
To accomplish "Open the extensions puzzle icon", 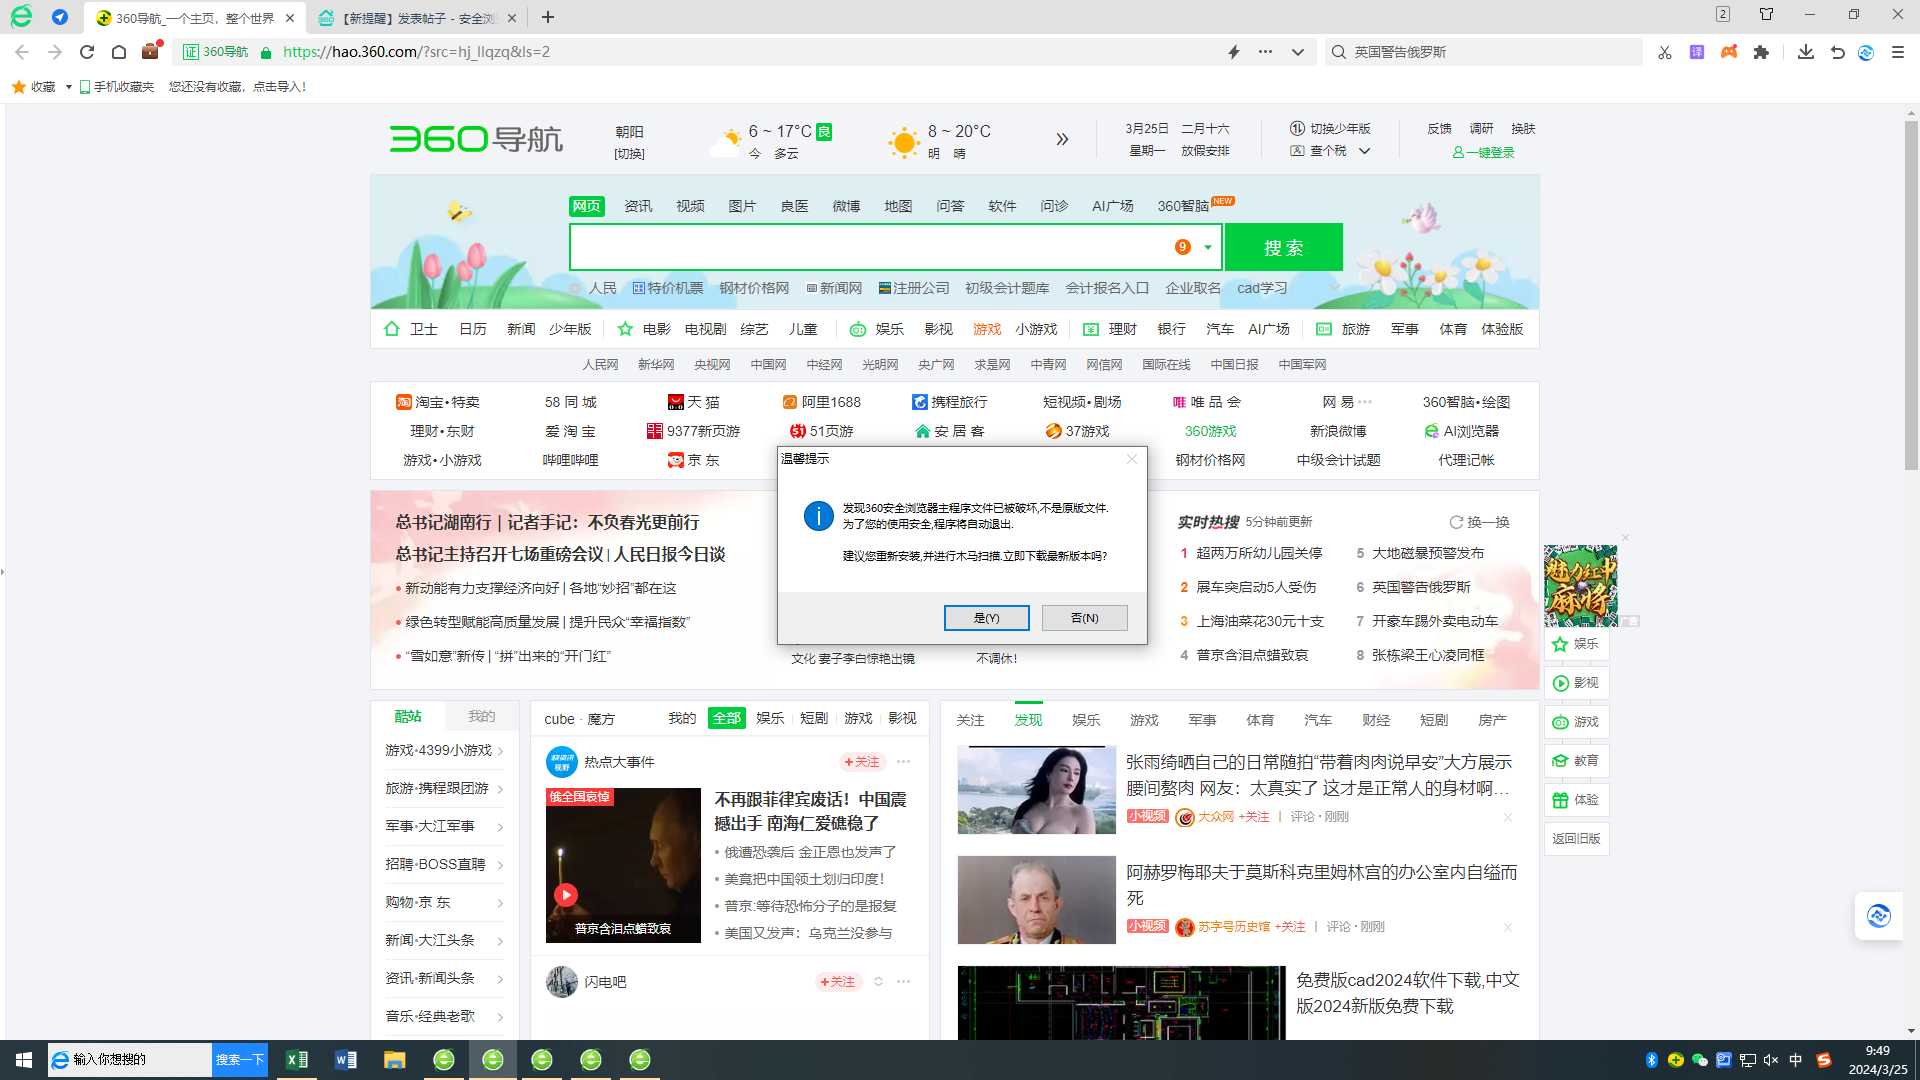I will [x=1761, y=52].
